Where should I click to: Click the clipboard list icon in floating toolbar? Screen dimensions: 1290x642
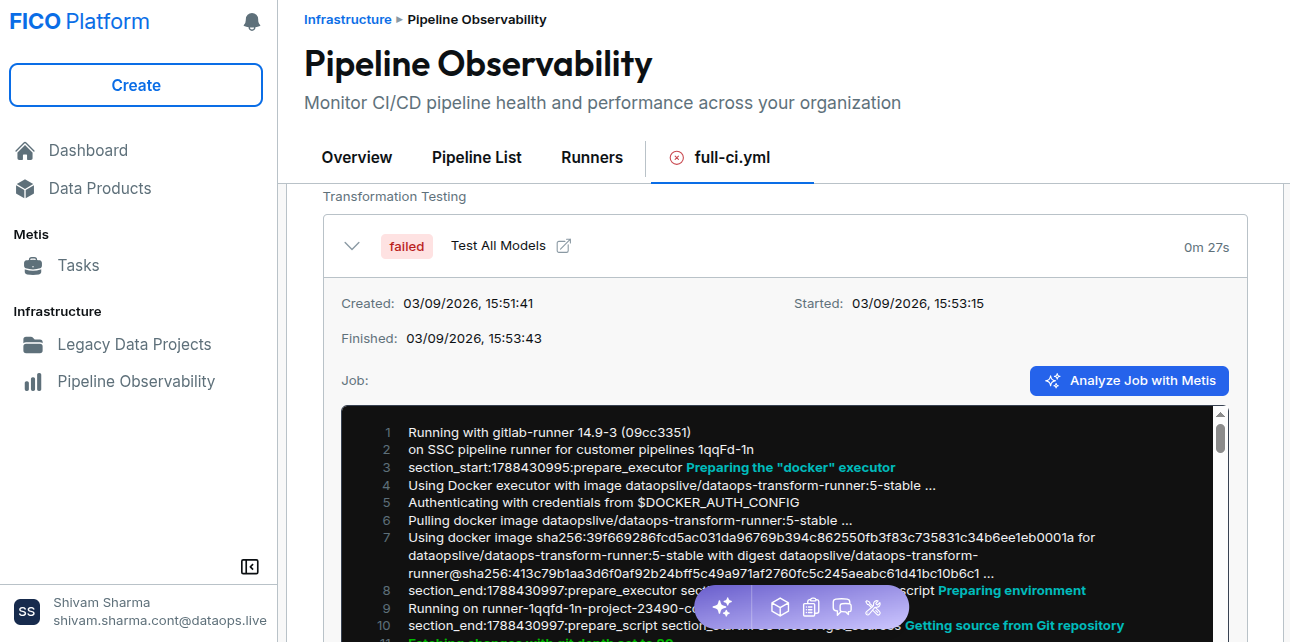[811, 607]
